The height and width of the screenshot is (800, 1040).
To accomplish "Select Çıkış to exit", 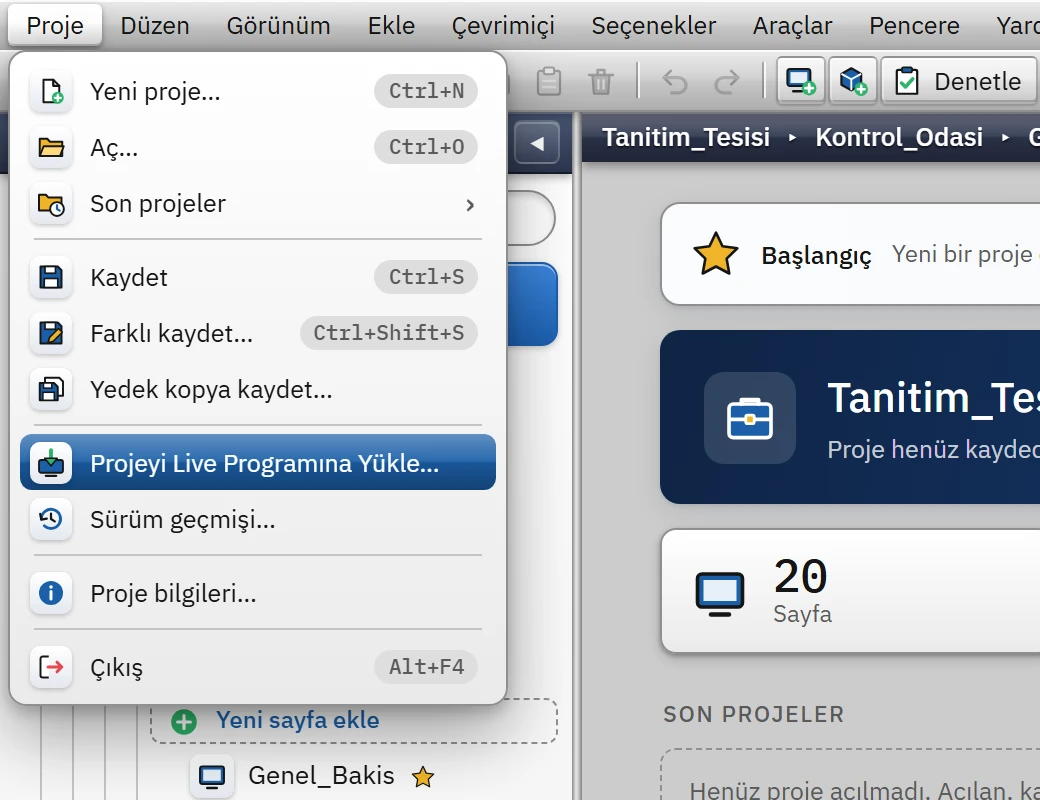I will [258, 667].
